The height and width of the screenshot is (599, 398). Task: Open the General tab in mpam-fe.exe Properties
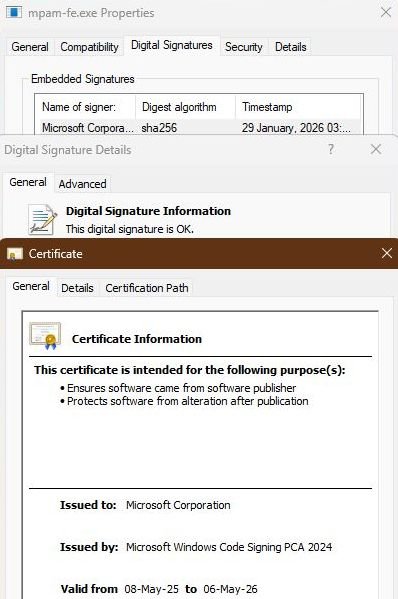[x=30, y=47]
